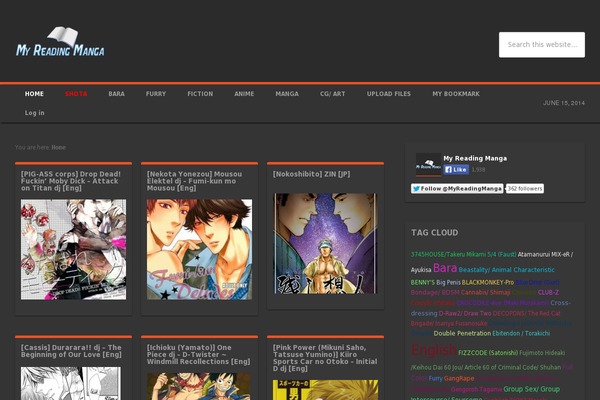600x400 pixels.
Task: Open the CG/ ART menu item
Action: pos(333,94)
